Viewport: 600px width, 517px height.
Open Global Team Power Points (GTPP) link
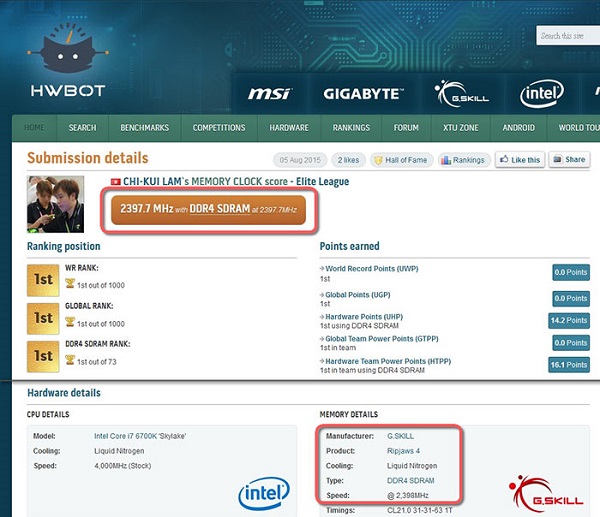[382, 339]
